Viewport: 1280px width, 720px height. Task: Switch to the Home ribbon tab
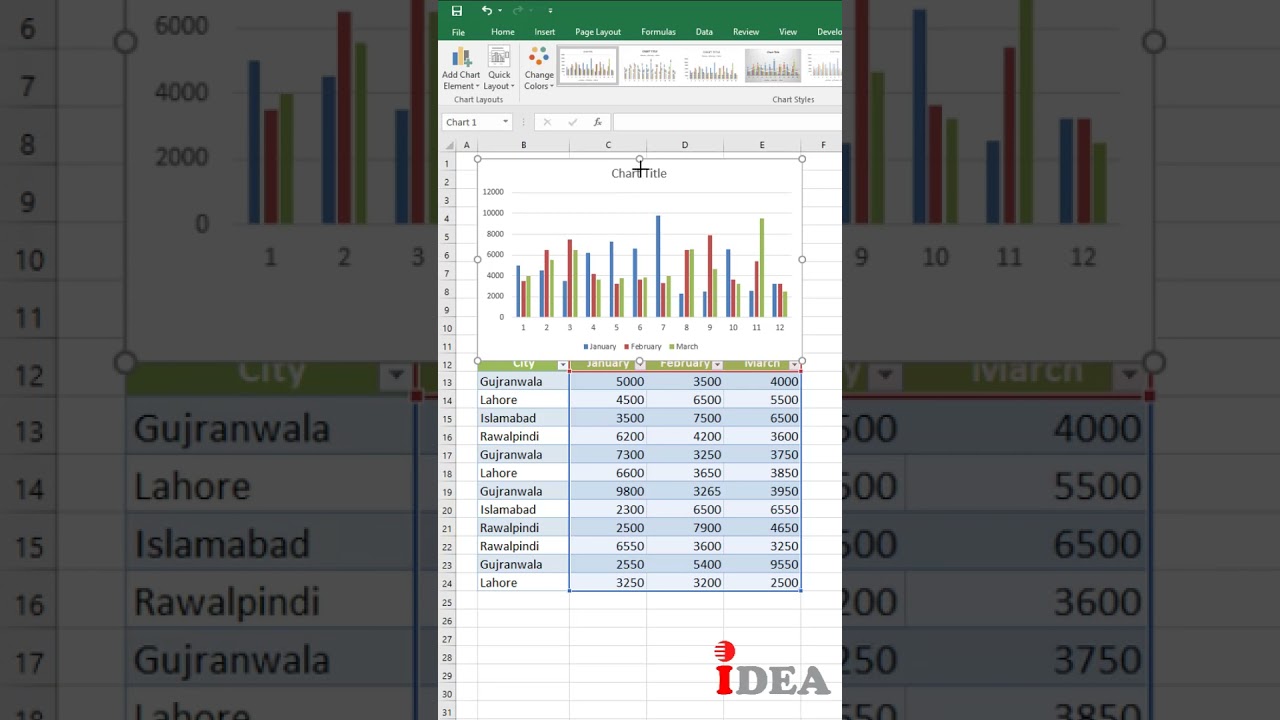click(502, 32)
